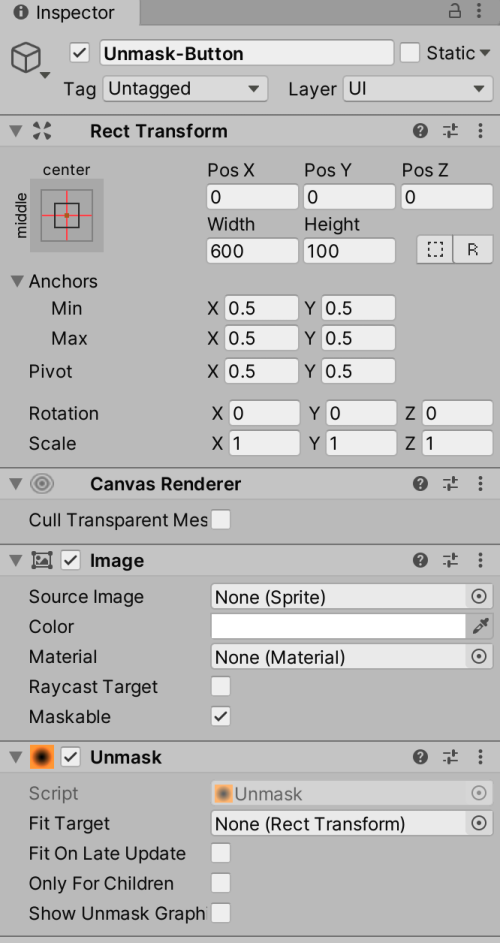500x943 pixels.
Task: Tick the Static checkbox
Action: 410,53
